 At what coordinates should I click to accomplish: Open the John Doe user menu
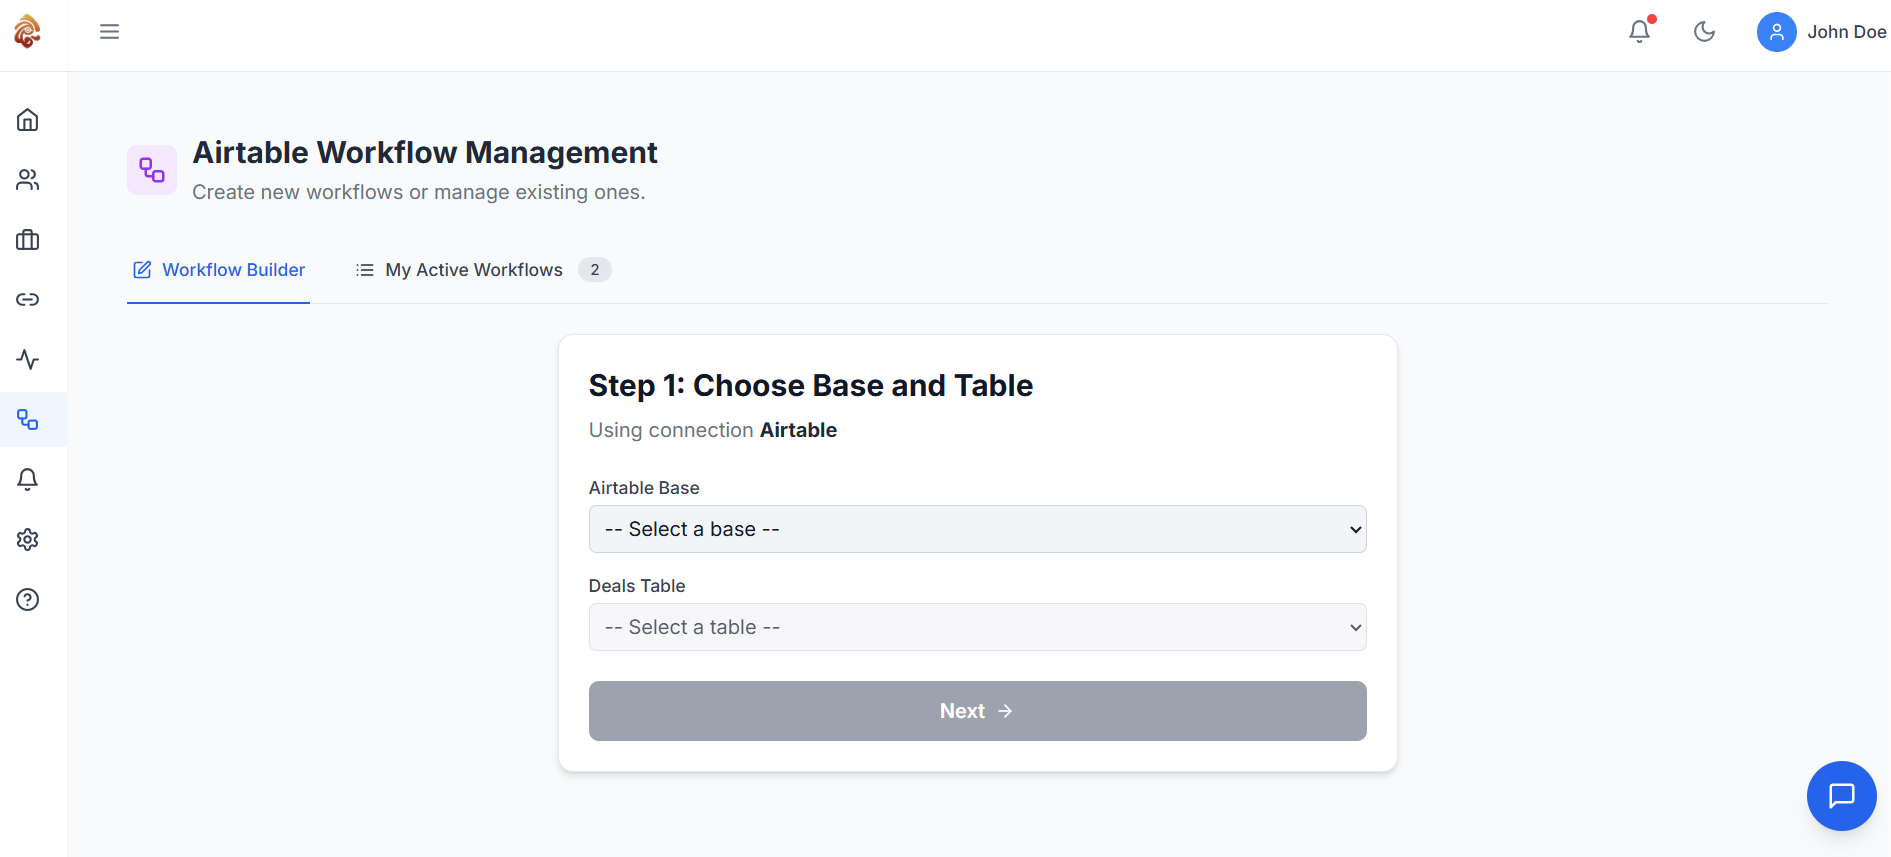[1821, 32]
